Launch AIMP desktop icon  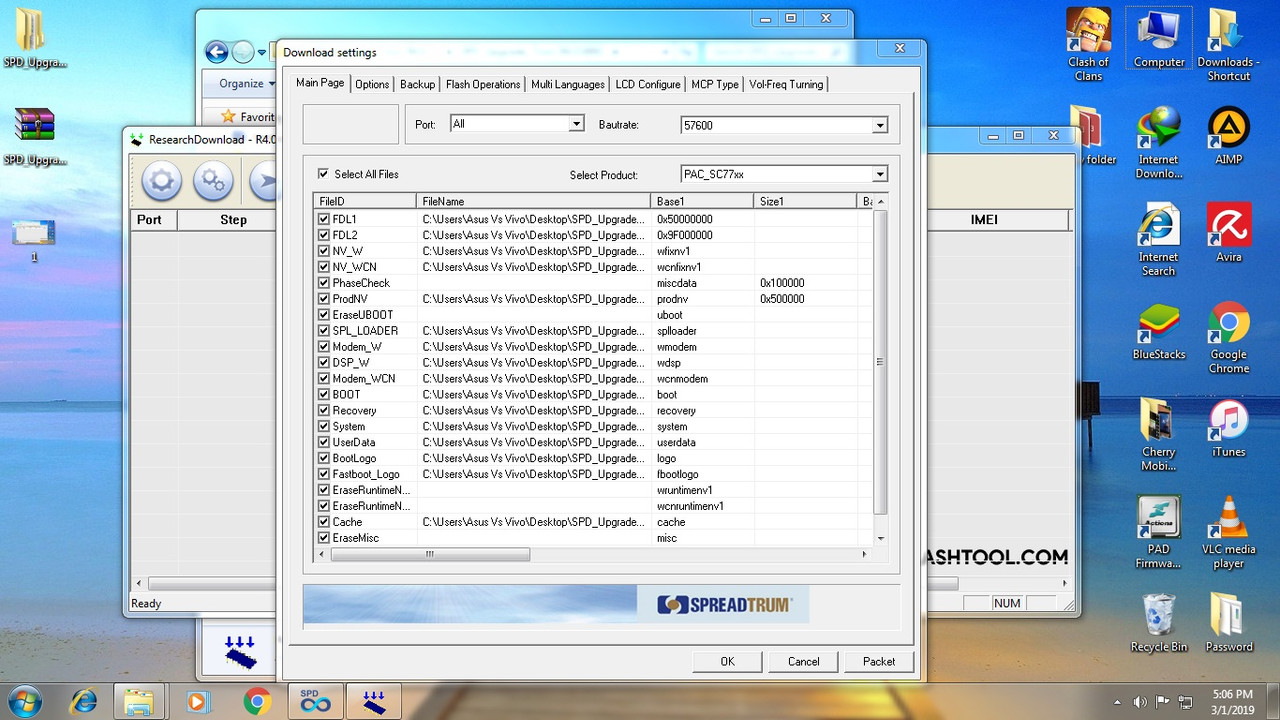1228,135
